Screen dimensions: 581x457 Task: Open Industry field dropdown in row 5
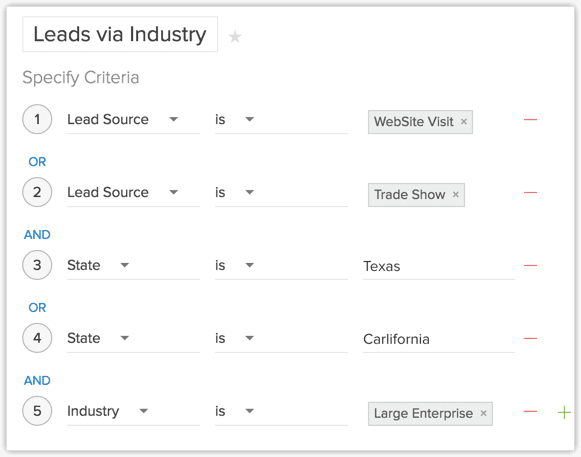click(x=133, y=411)
